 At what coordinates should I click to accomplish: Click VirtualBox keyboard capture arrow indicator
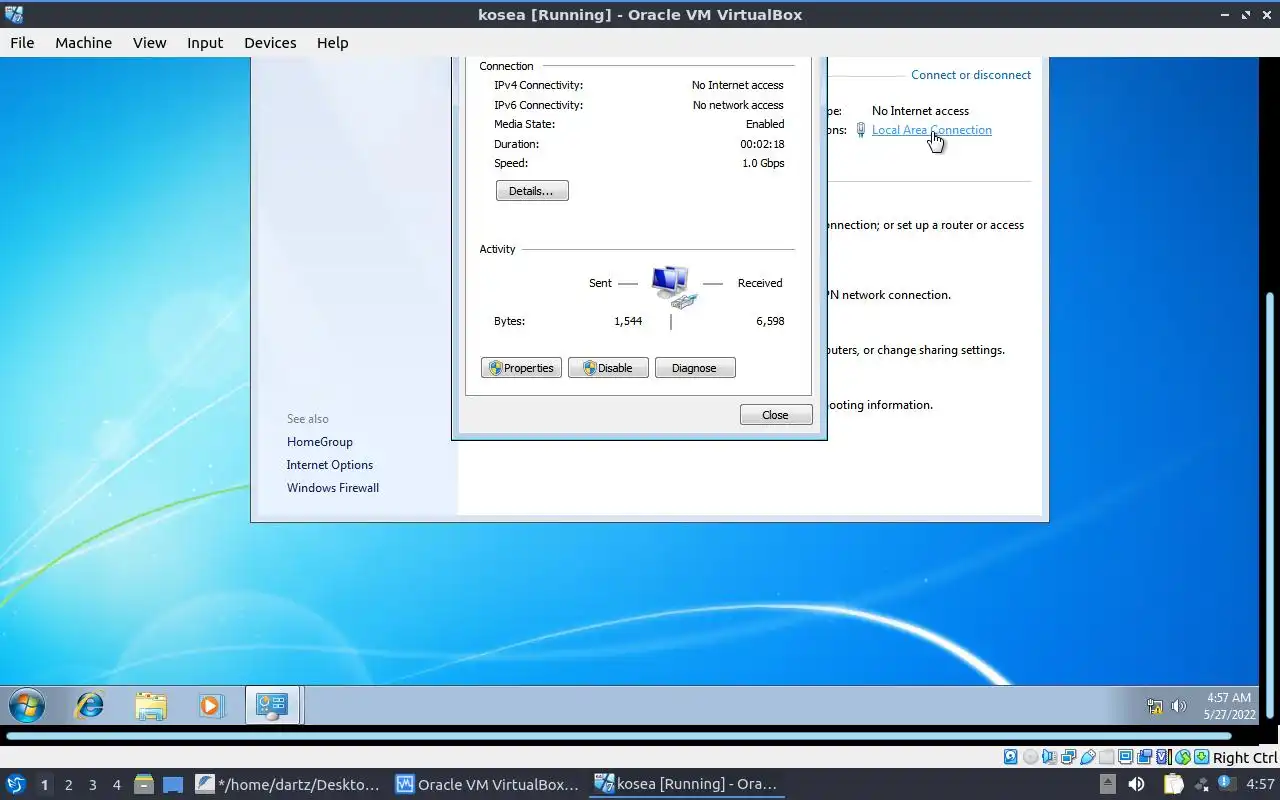(1201, 757)
